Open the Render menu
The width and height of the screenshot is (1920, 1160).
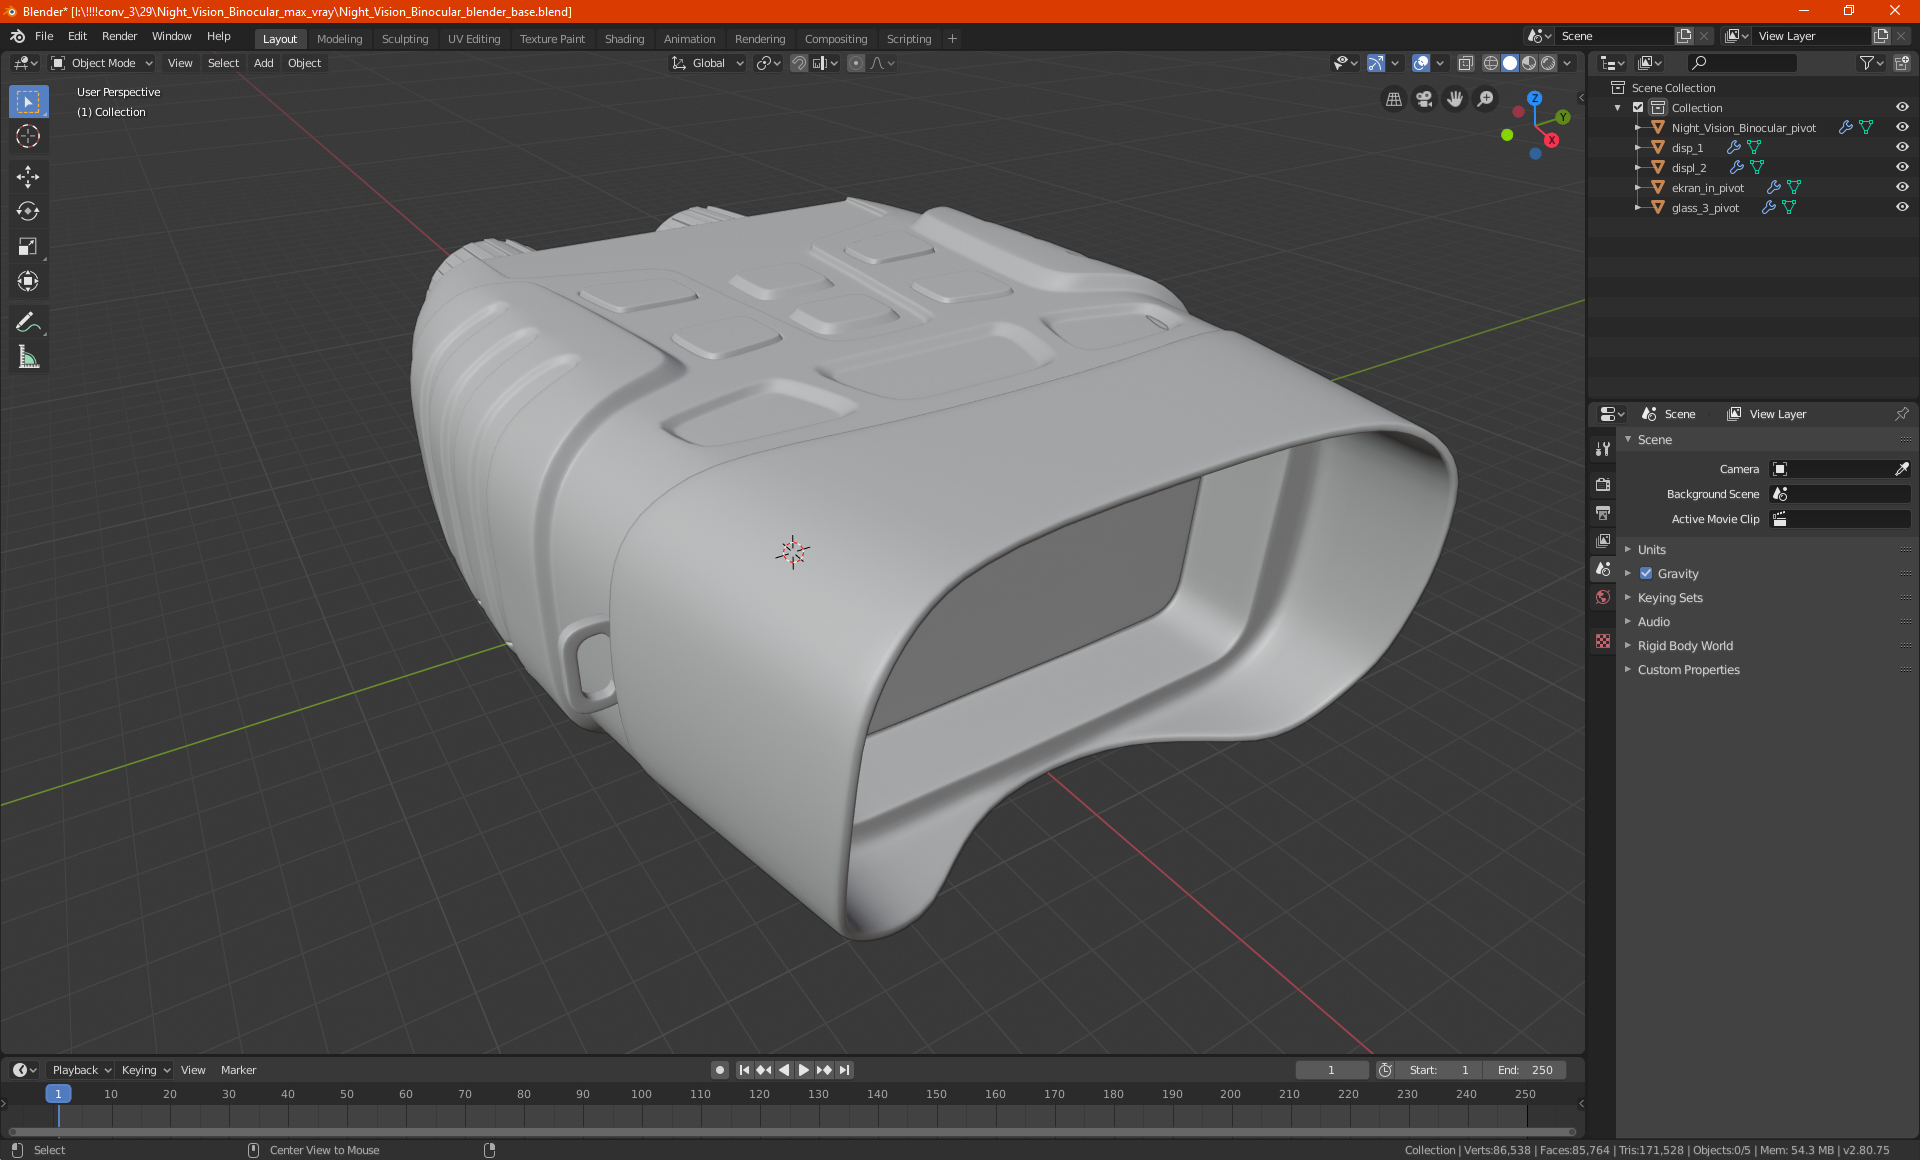[119, 36]
